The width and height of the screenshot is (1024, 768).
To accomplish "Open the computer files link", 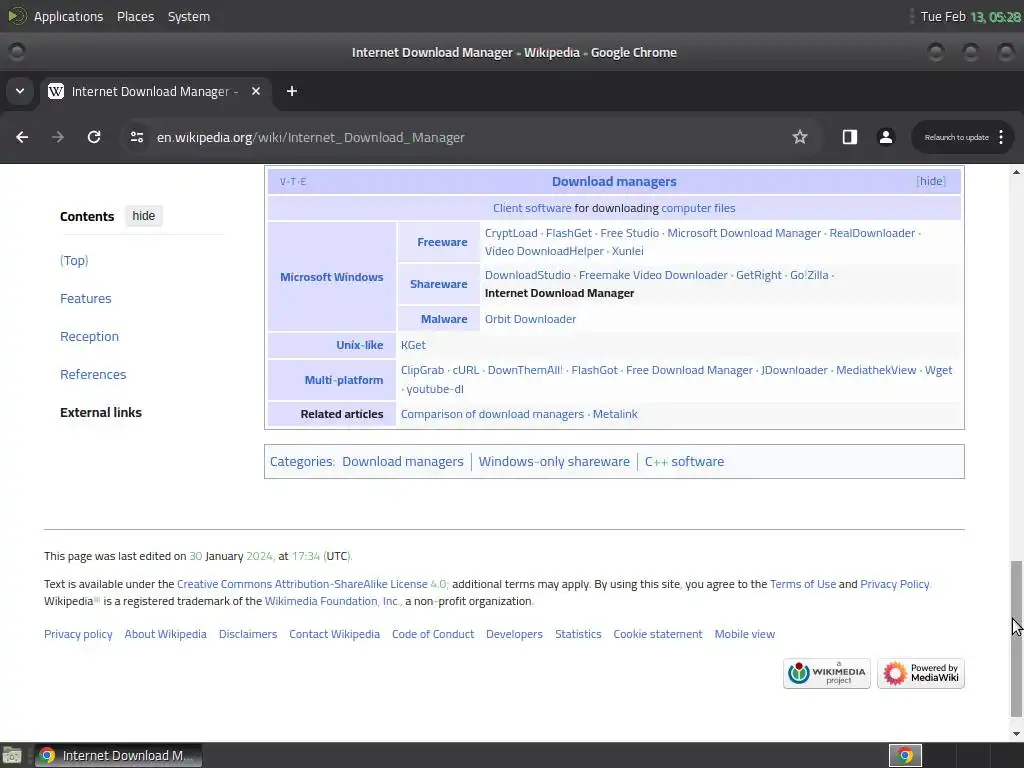I will (x=698, y=208).
